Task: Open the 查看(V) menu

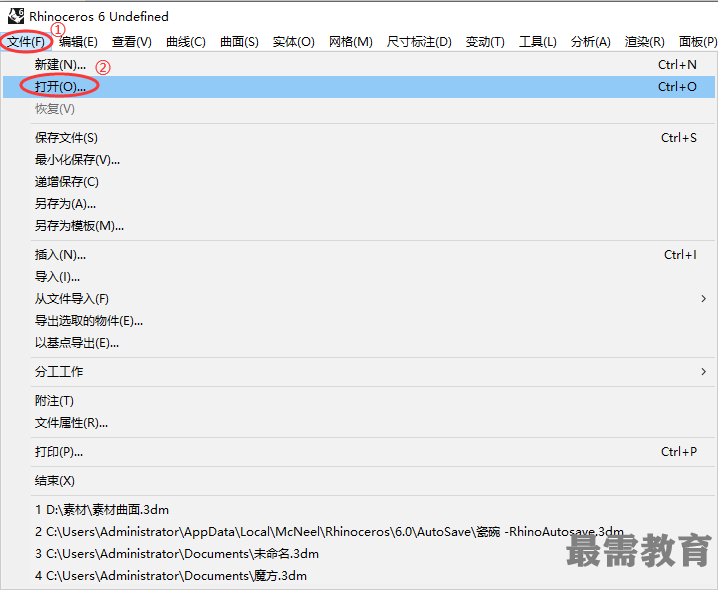Action: point(132,42)
